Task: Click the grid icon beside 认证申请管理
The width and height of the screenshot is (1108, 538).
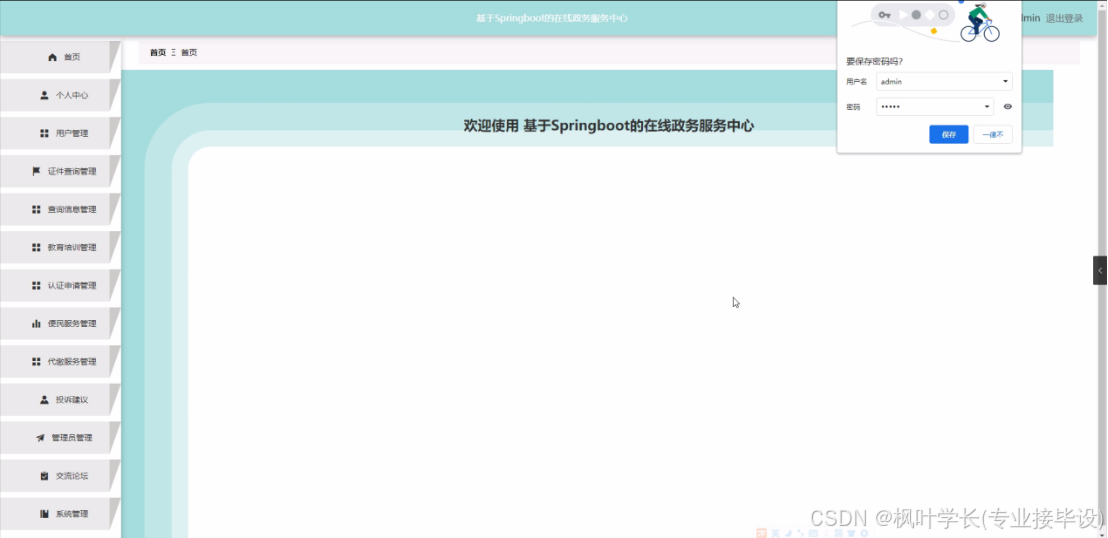Action: (x=37, y=286)
